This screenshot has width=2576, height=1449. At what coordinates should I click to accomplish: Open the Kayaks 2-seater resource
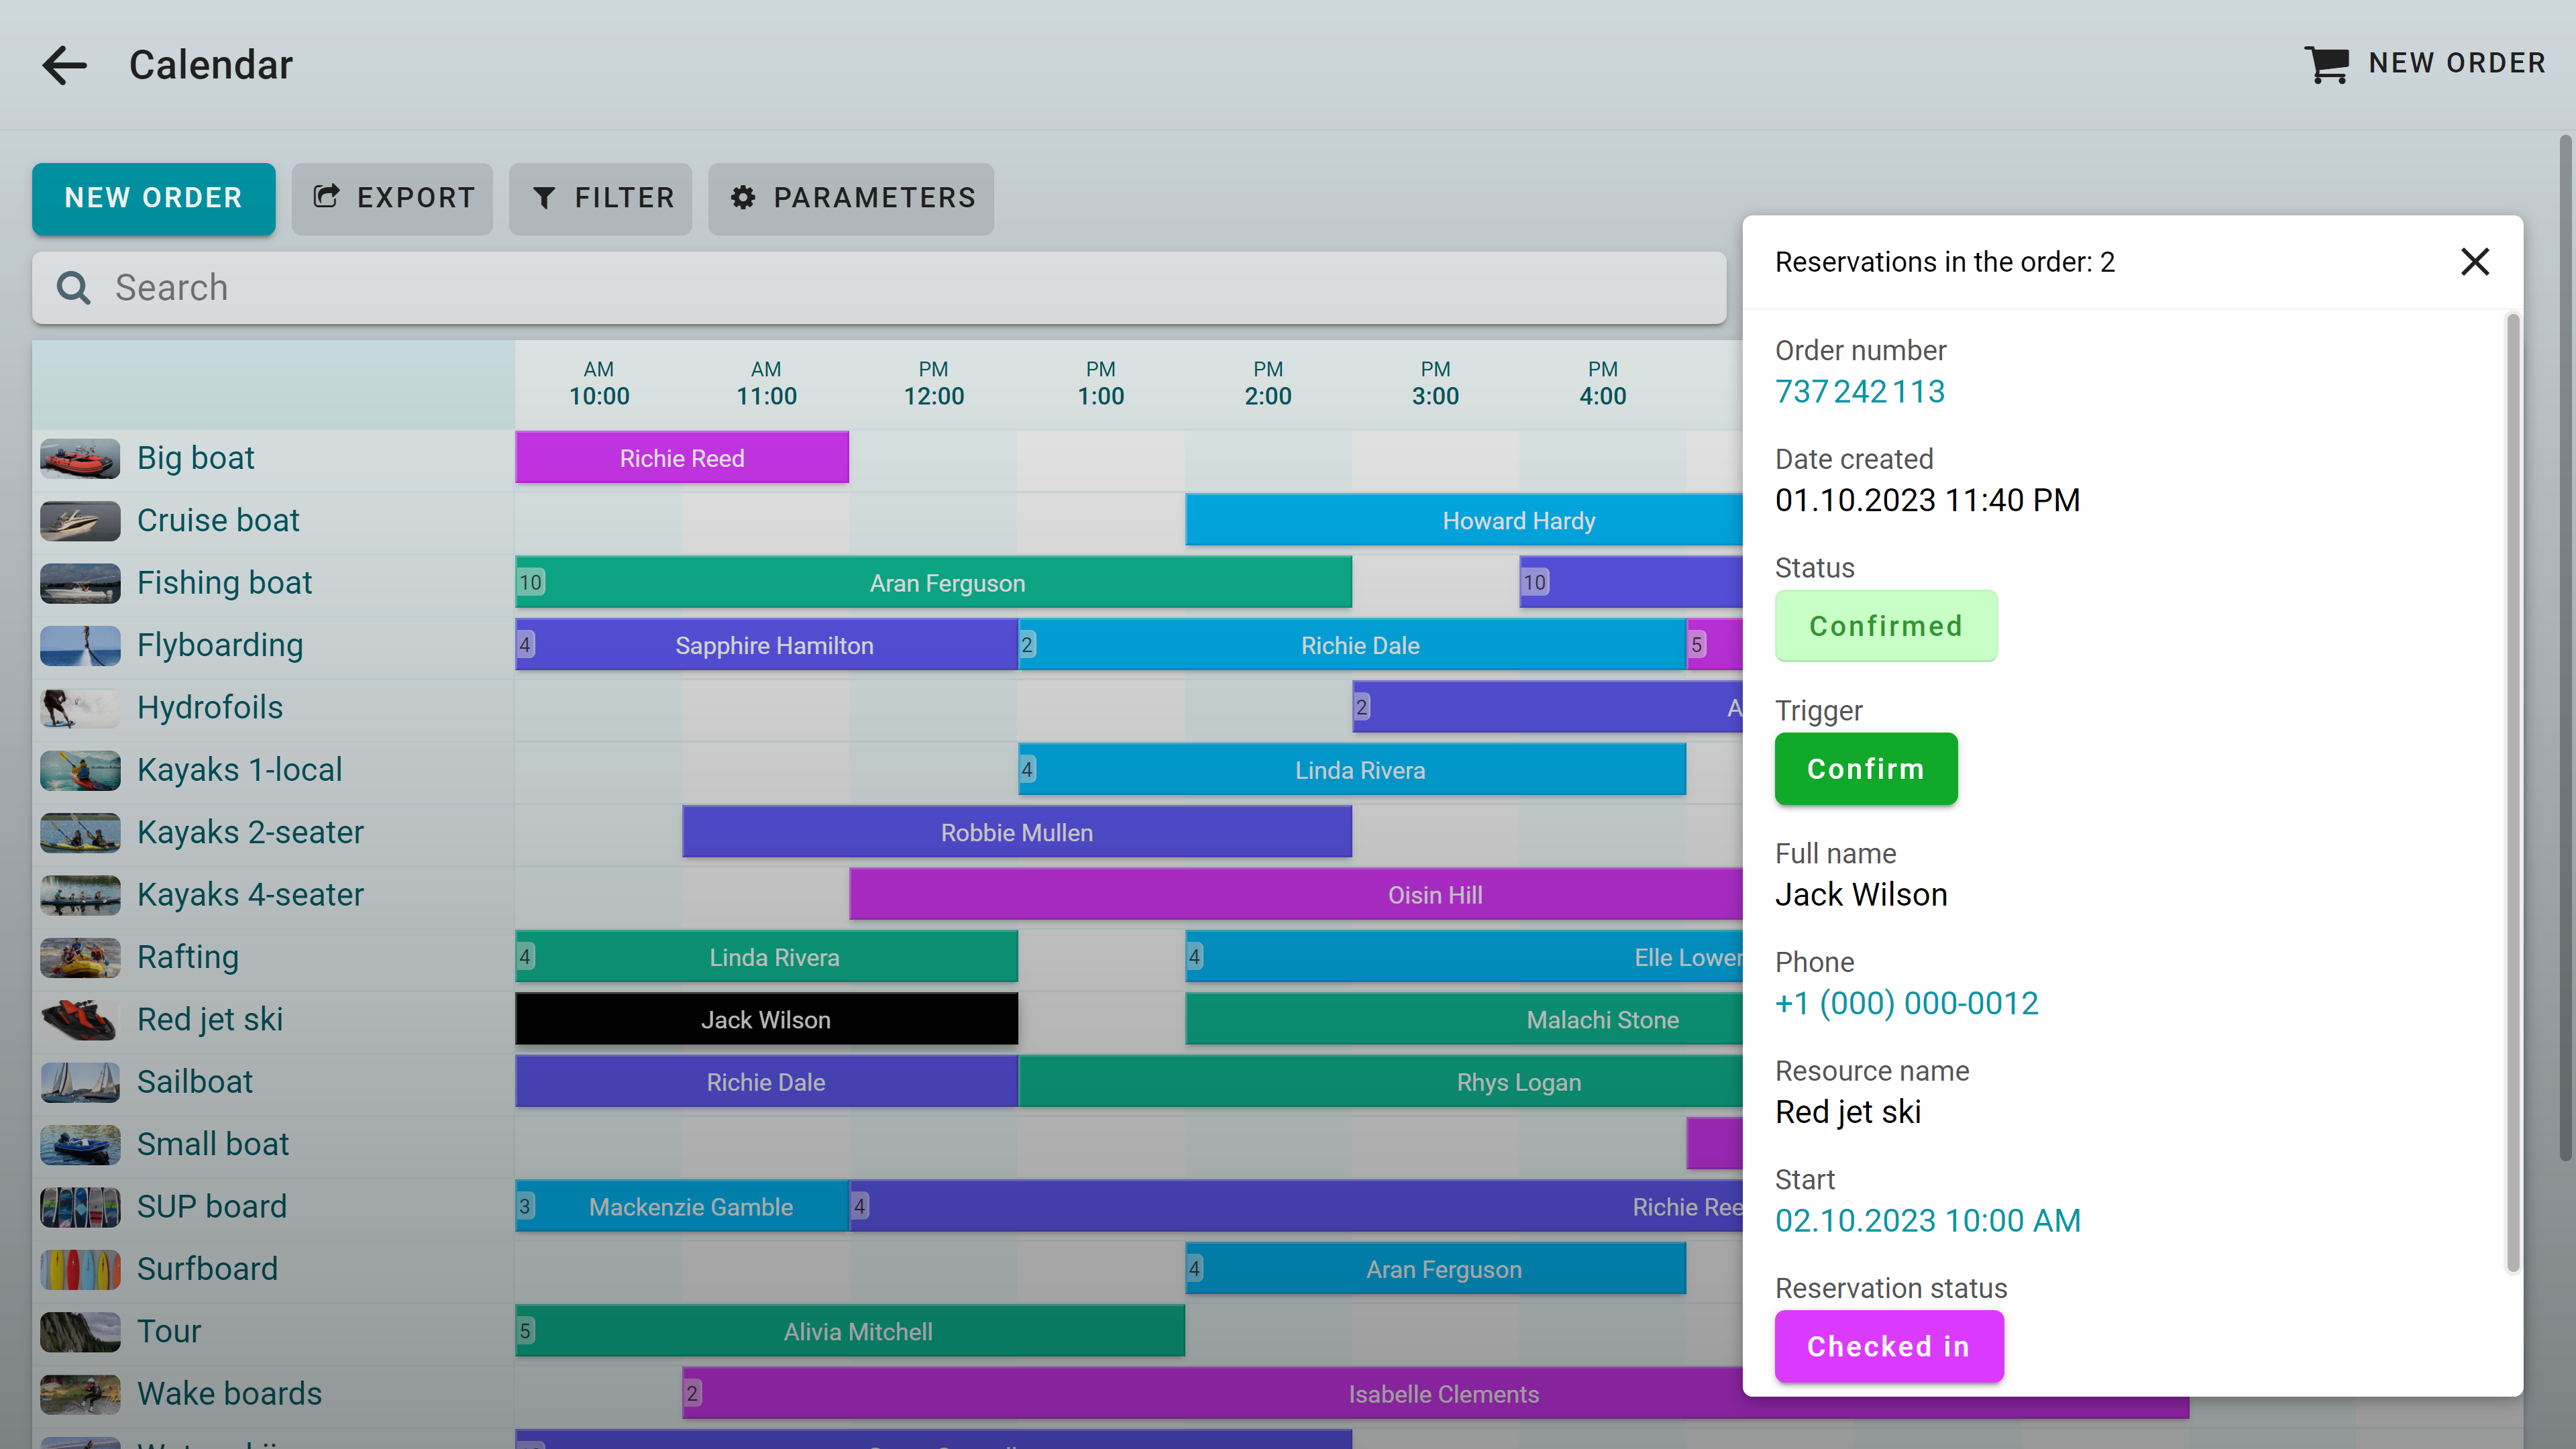coord(250,832)
